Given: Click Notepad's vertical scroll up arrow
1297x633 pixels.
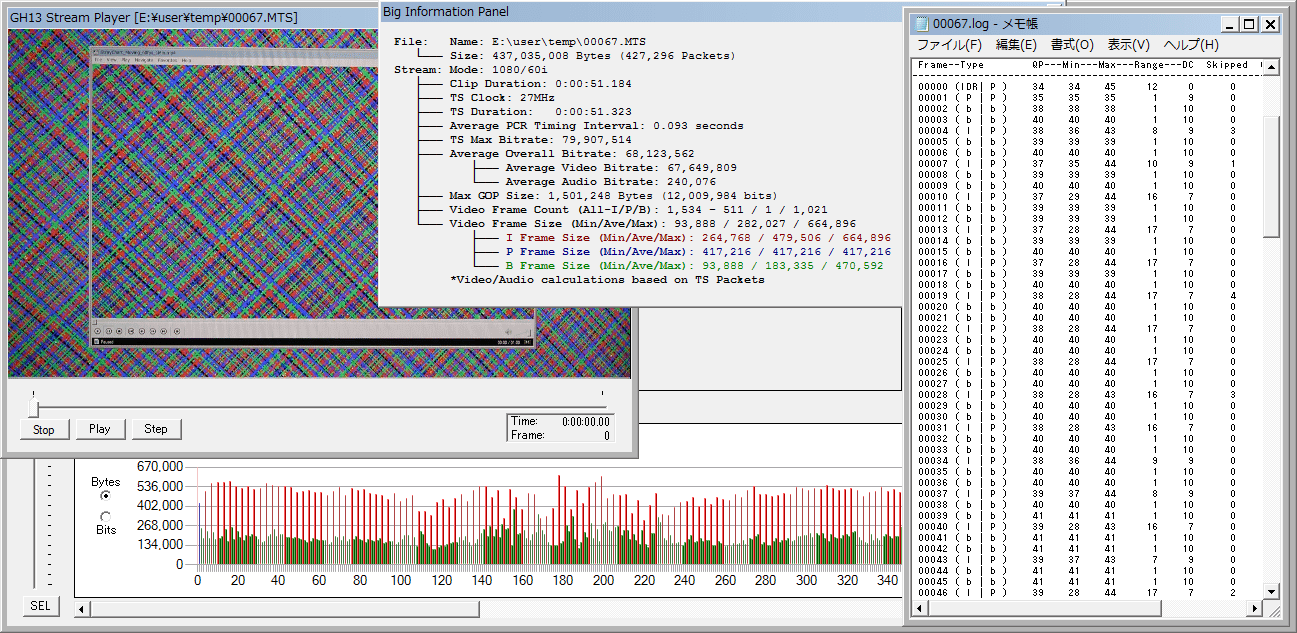Looking at the screenshot, I should tap(1271, 67).
